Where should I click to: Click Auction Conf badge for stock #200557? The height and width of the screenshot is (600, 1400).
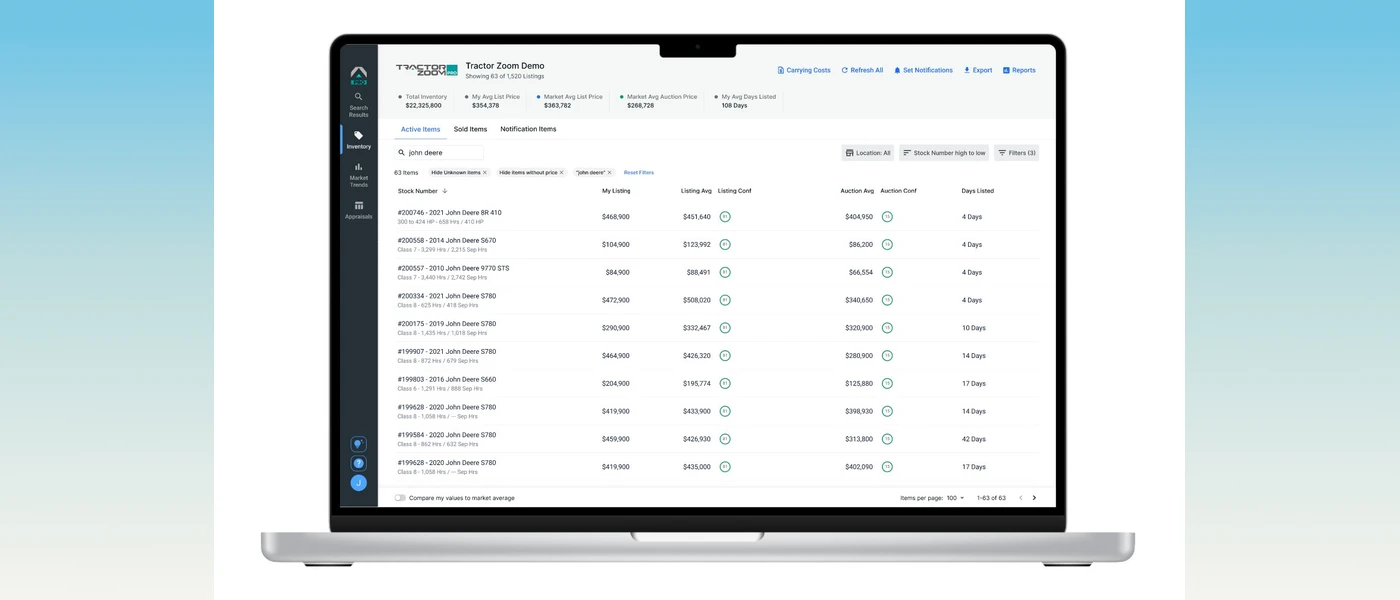click(887, 272)
